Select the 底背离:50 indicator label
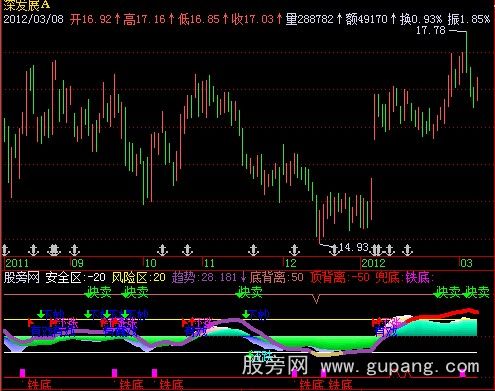Image resolution: width=495 pixels, height=391 pixels. [276, 277]
